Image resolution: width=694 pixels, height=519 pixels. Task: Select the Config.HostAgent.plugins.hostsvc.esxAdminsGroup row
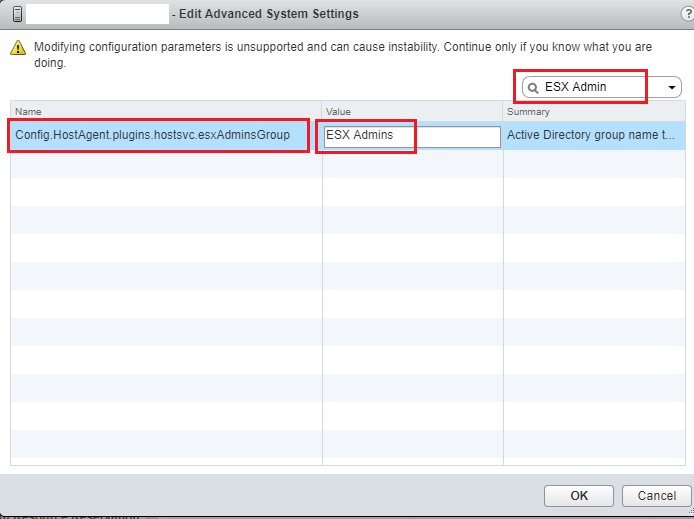pyautogui.click(x=160, y=135)
